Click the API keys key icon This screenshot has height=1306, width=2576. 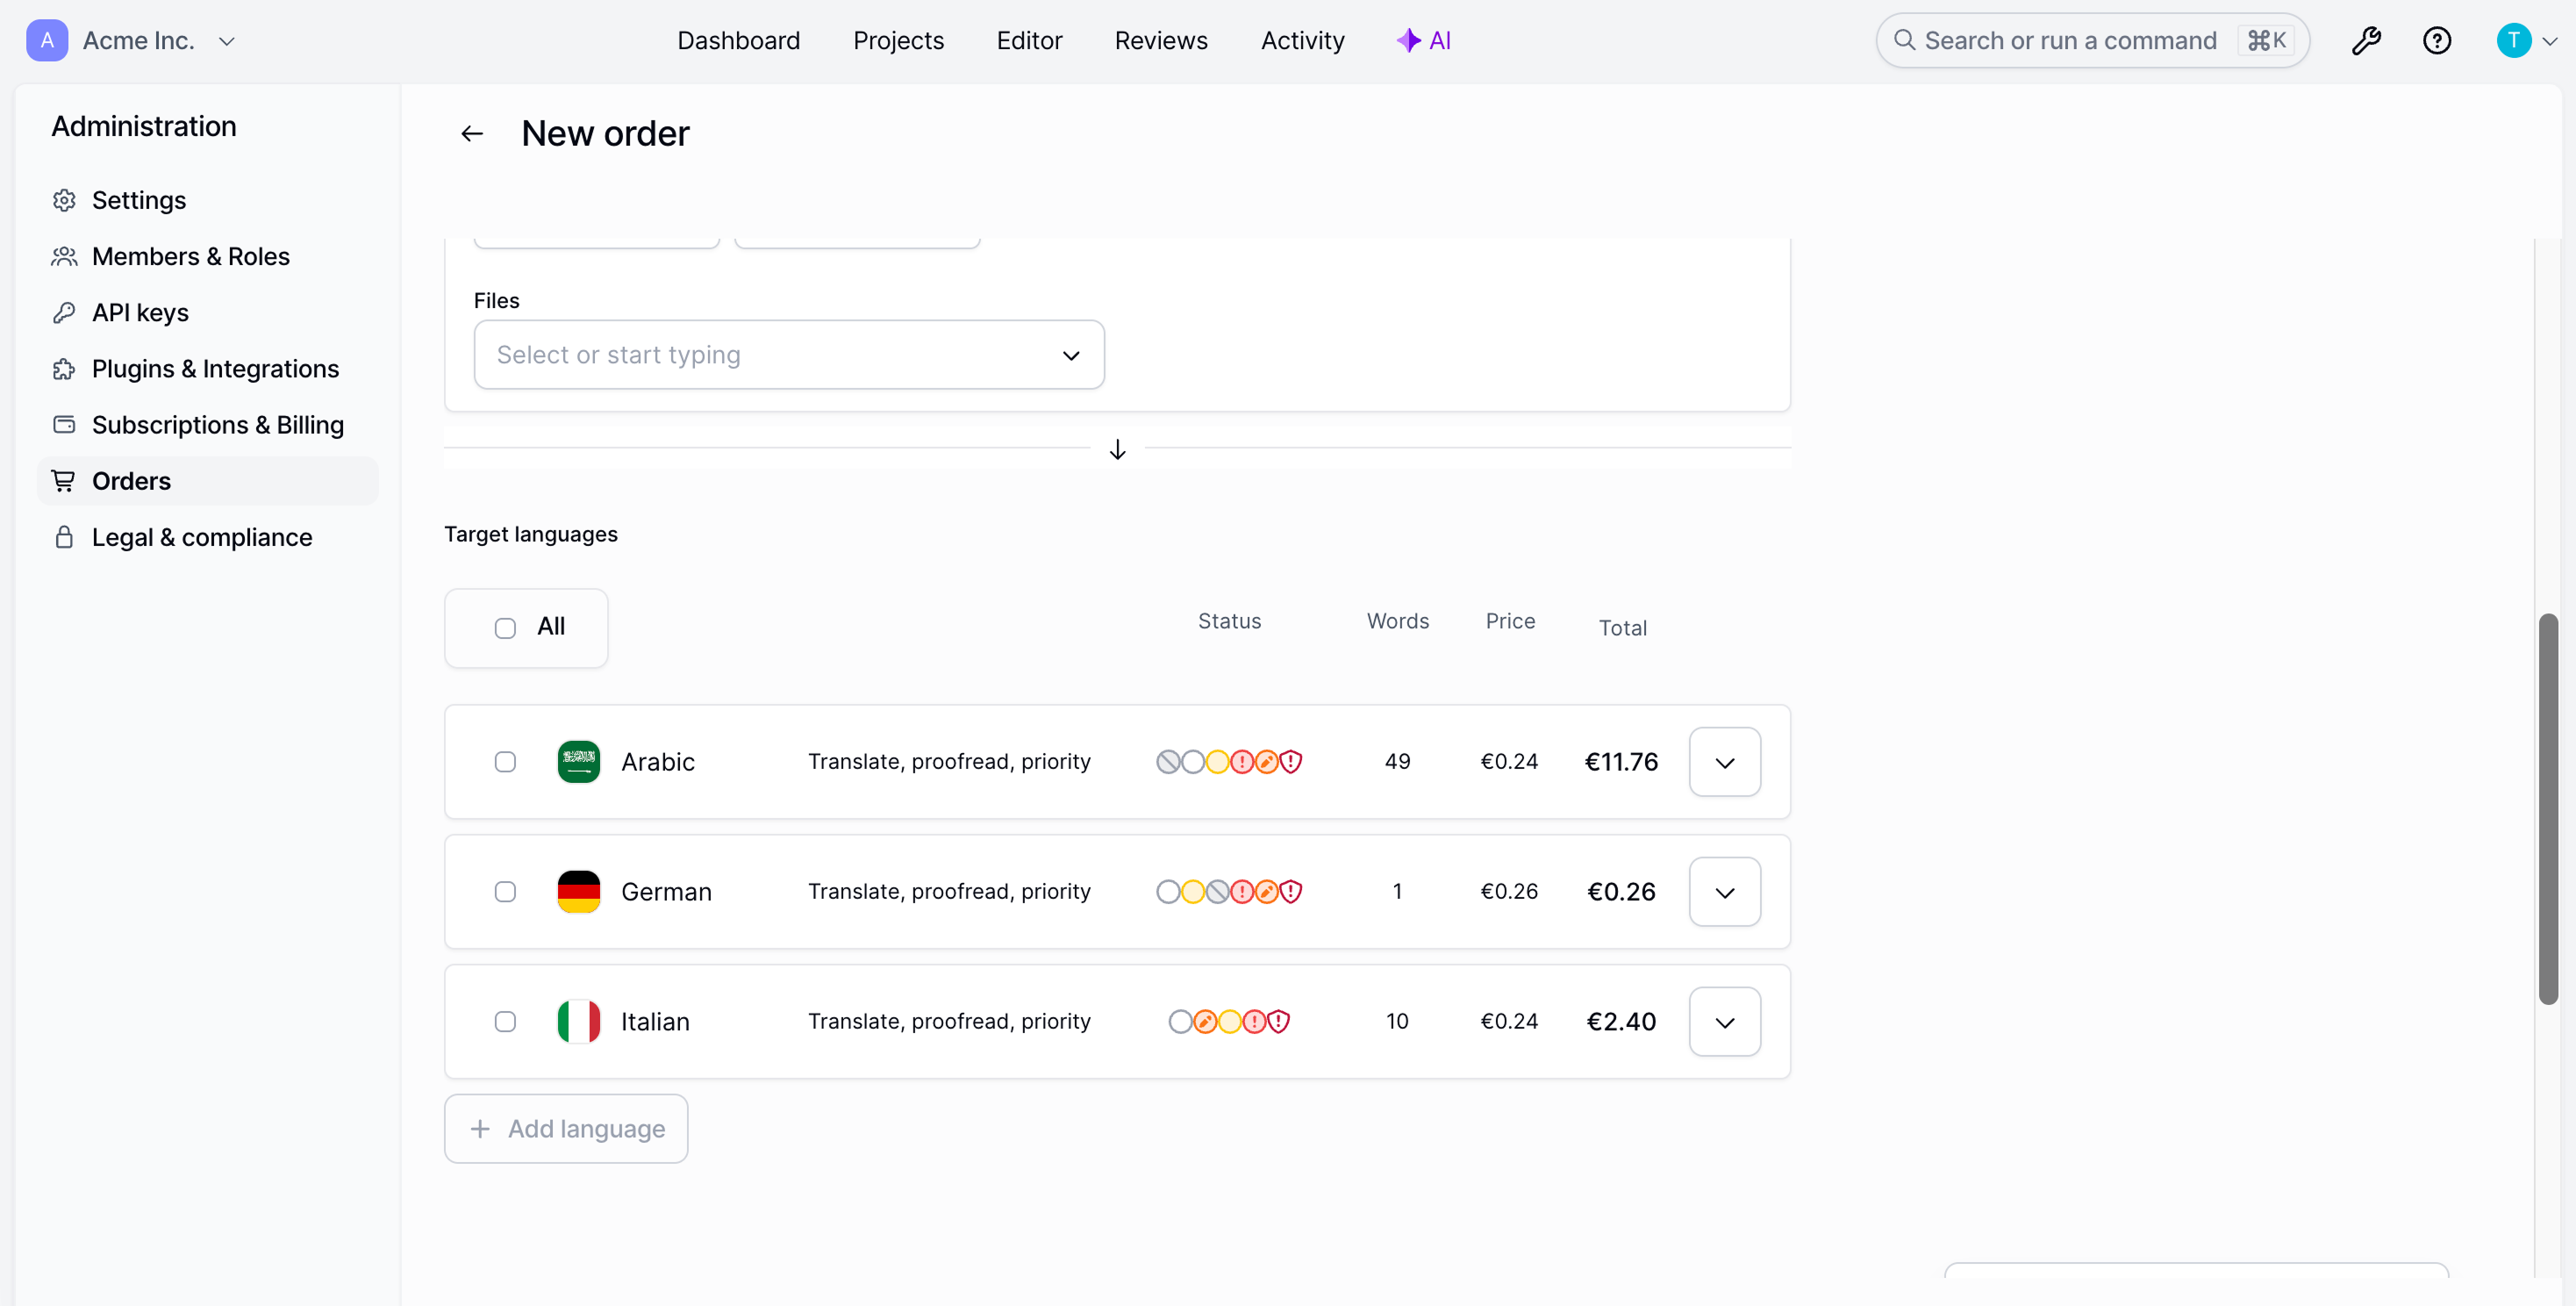[64, 313]
